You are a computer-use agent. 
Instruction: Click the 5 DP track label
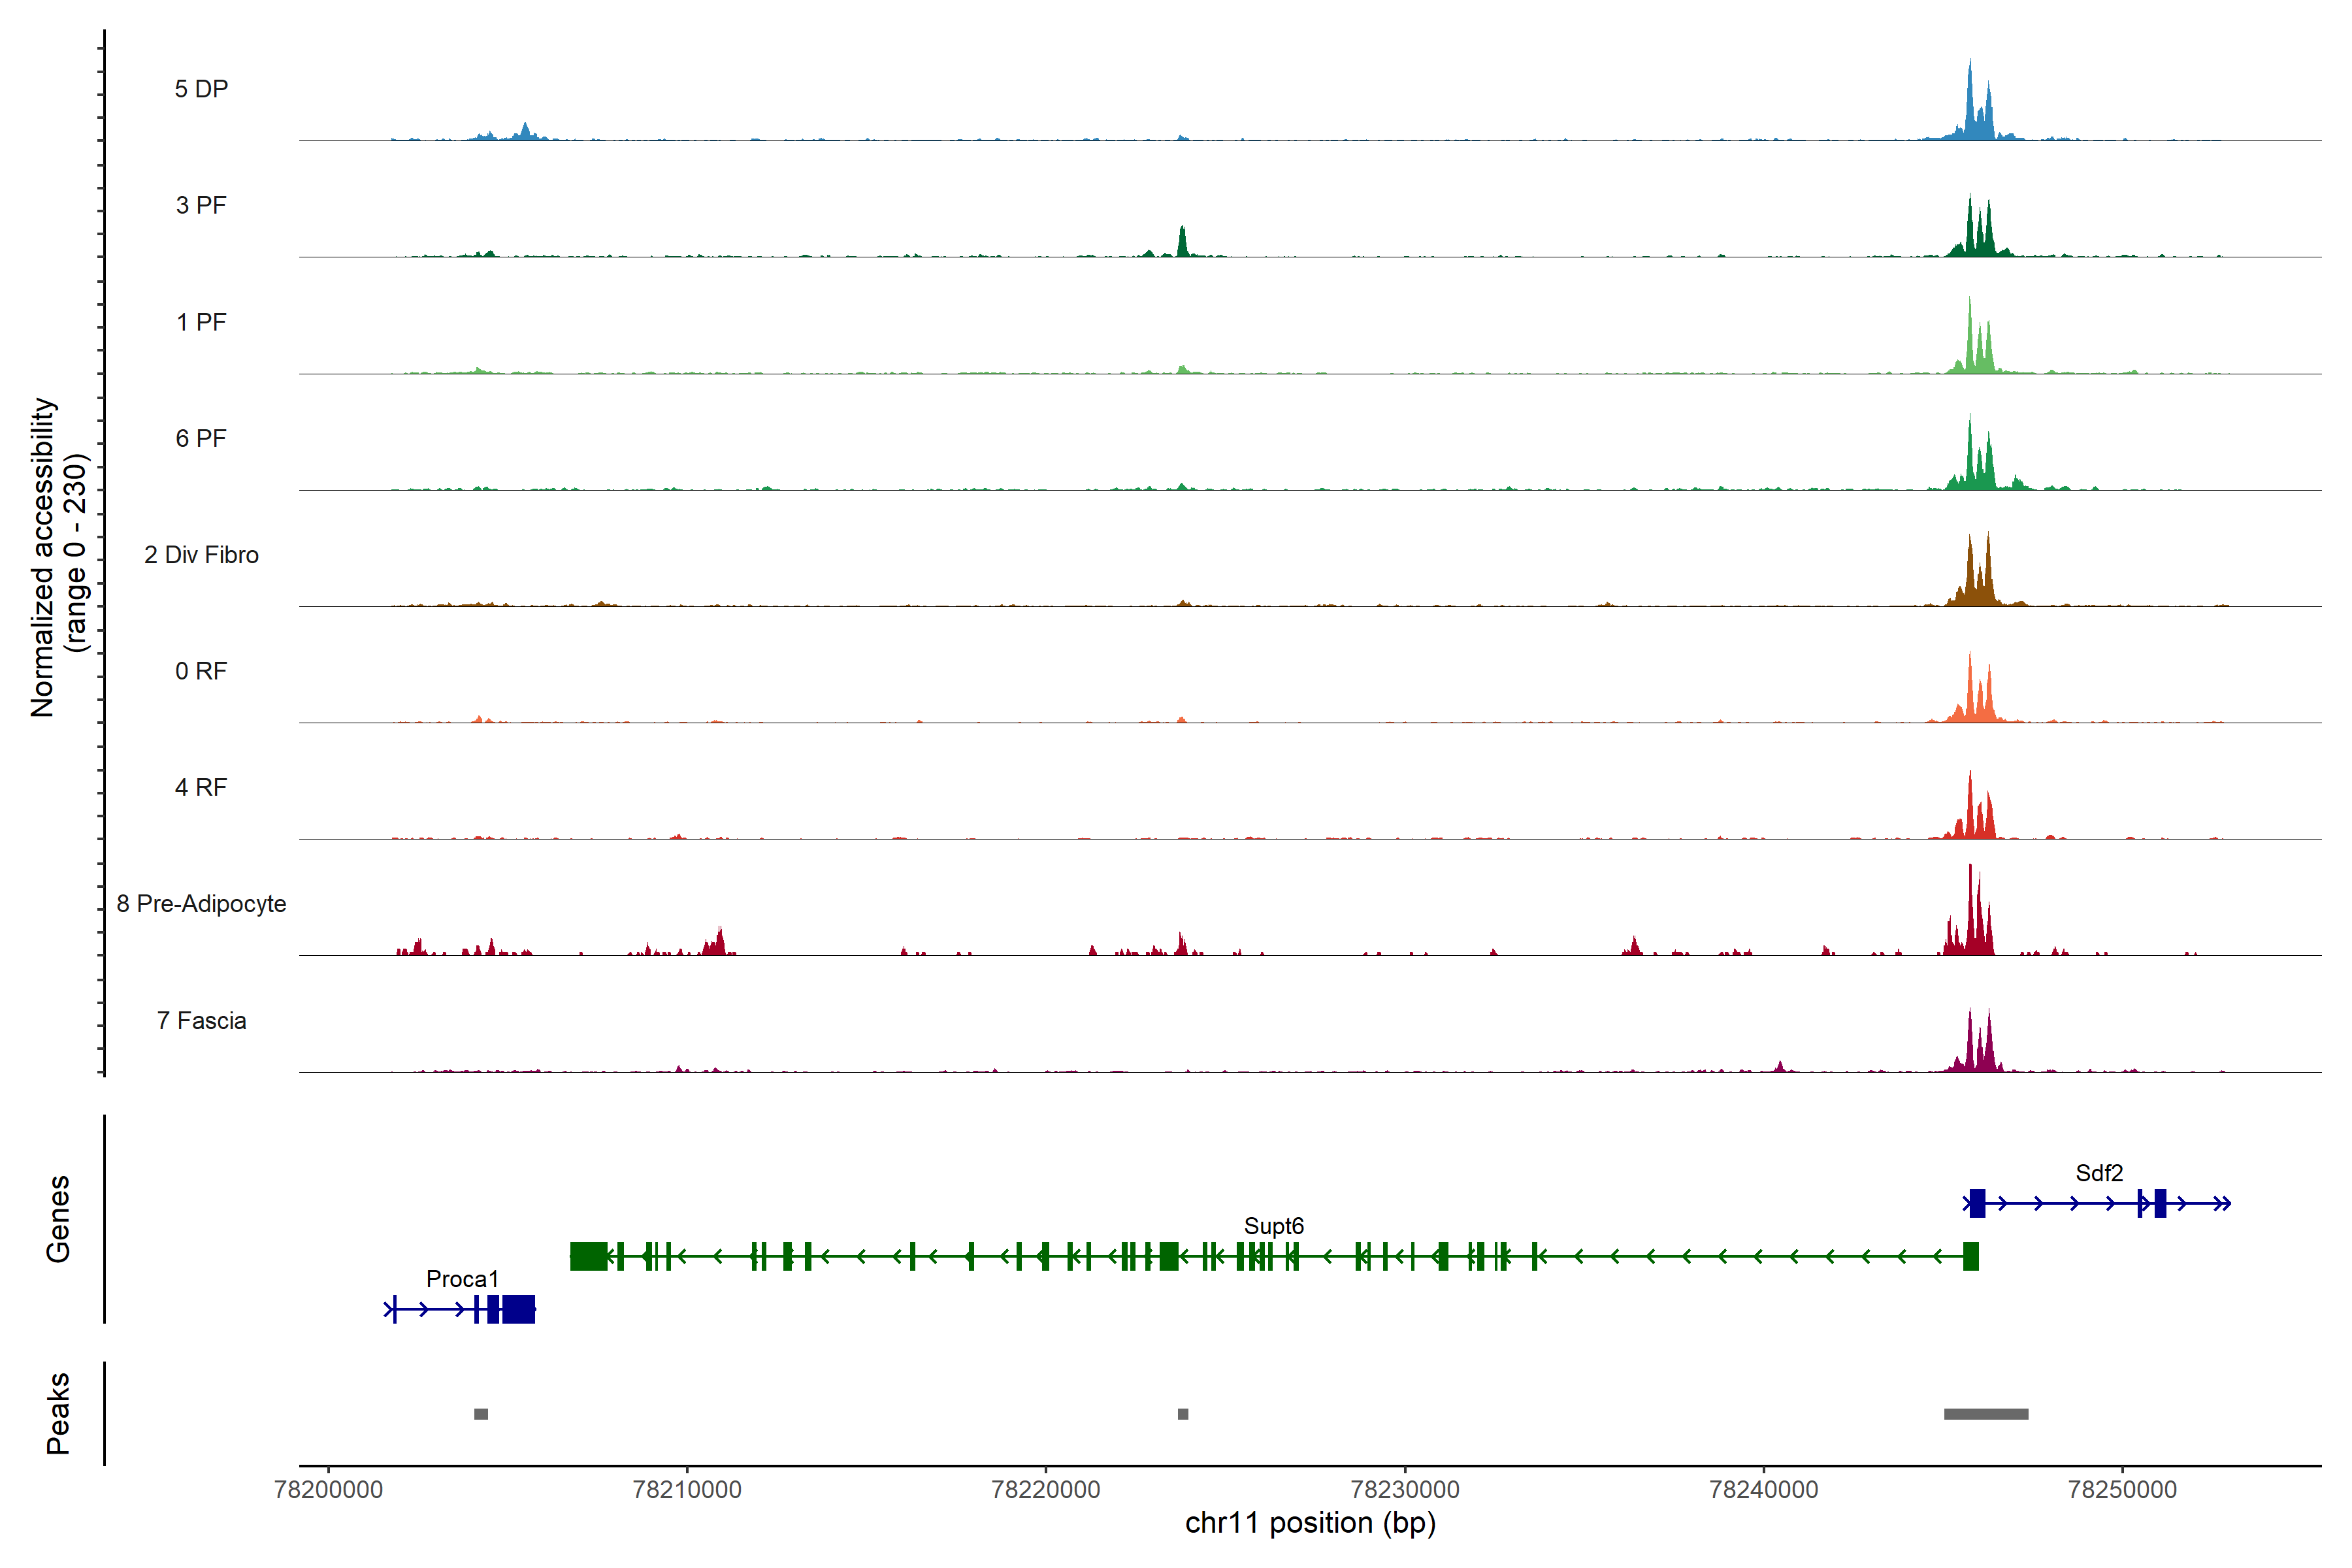201,89
